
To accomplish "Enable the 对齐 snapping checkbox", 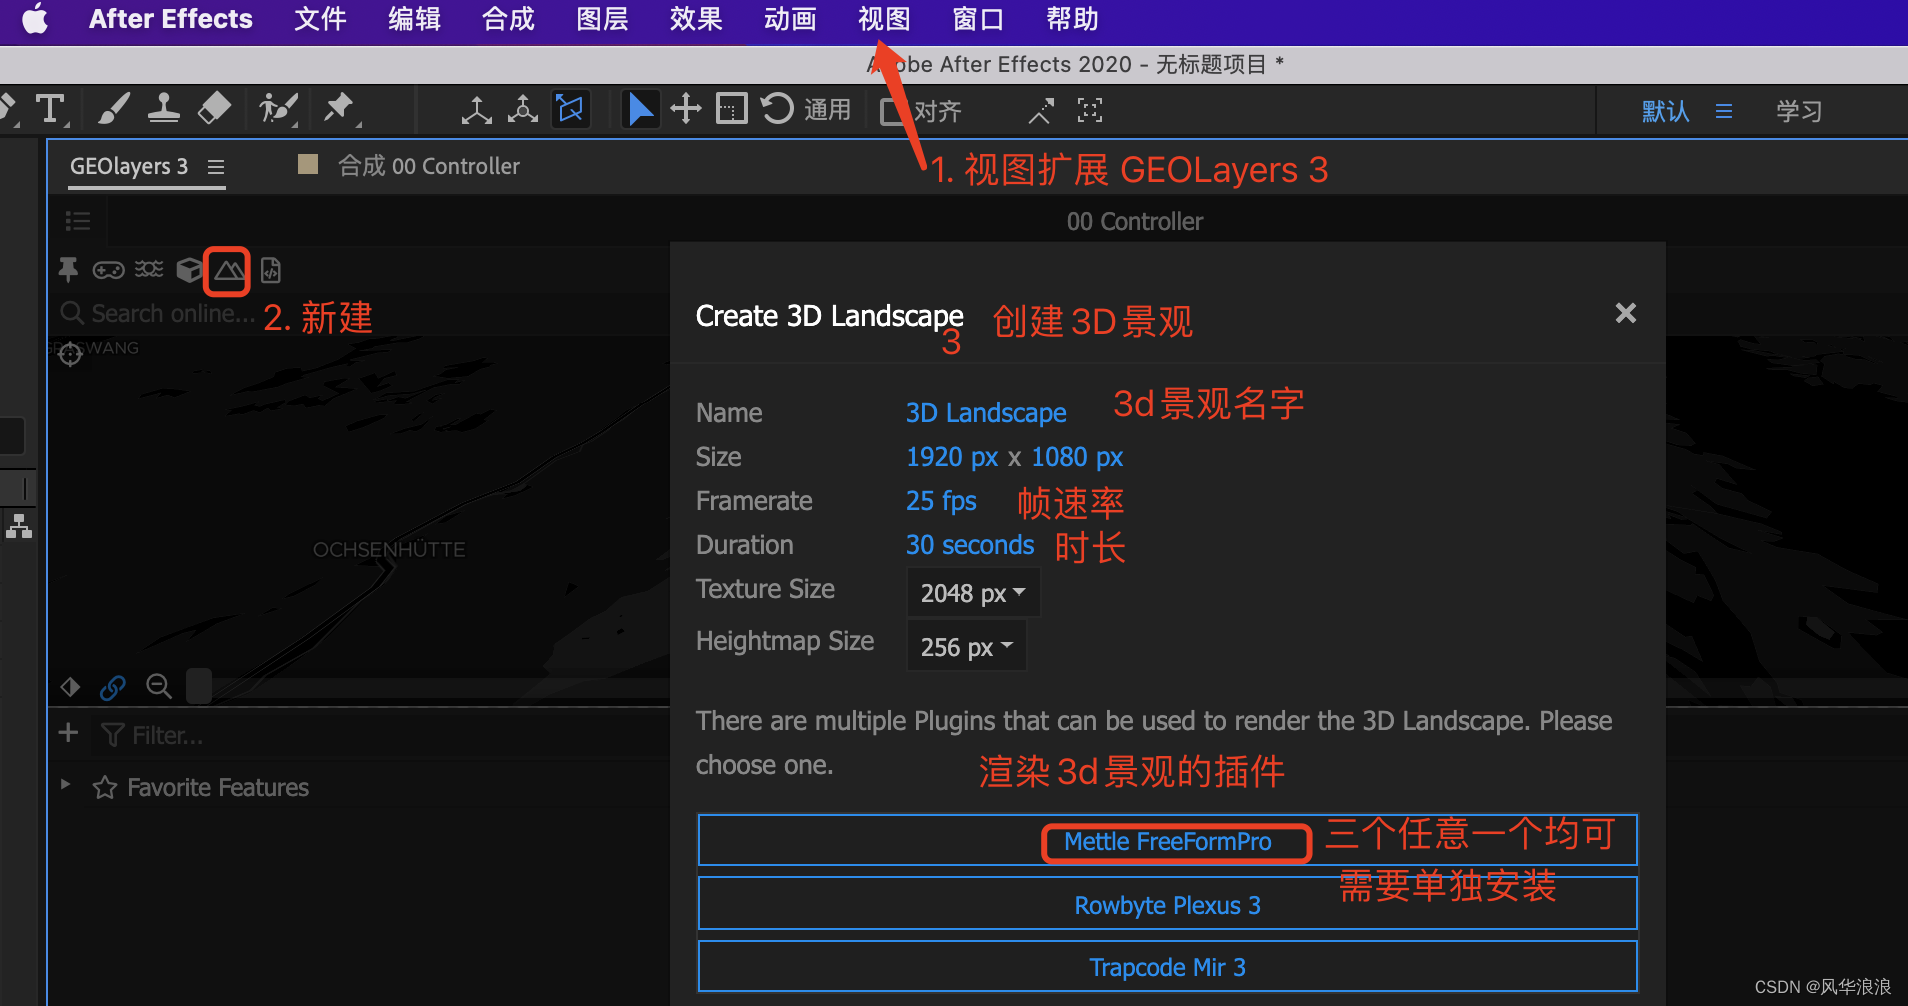I will [x=891, y=111].
